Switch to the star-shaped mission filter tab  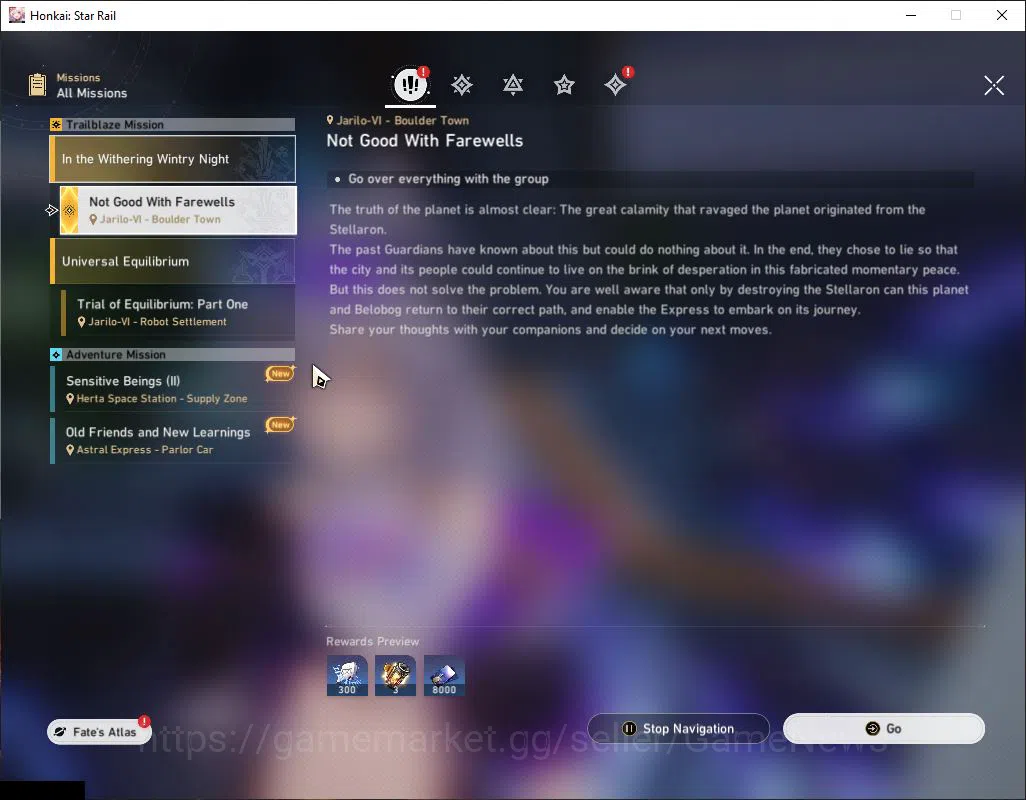tap(564, 85)
